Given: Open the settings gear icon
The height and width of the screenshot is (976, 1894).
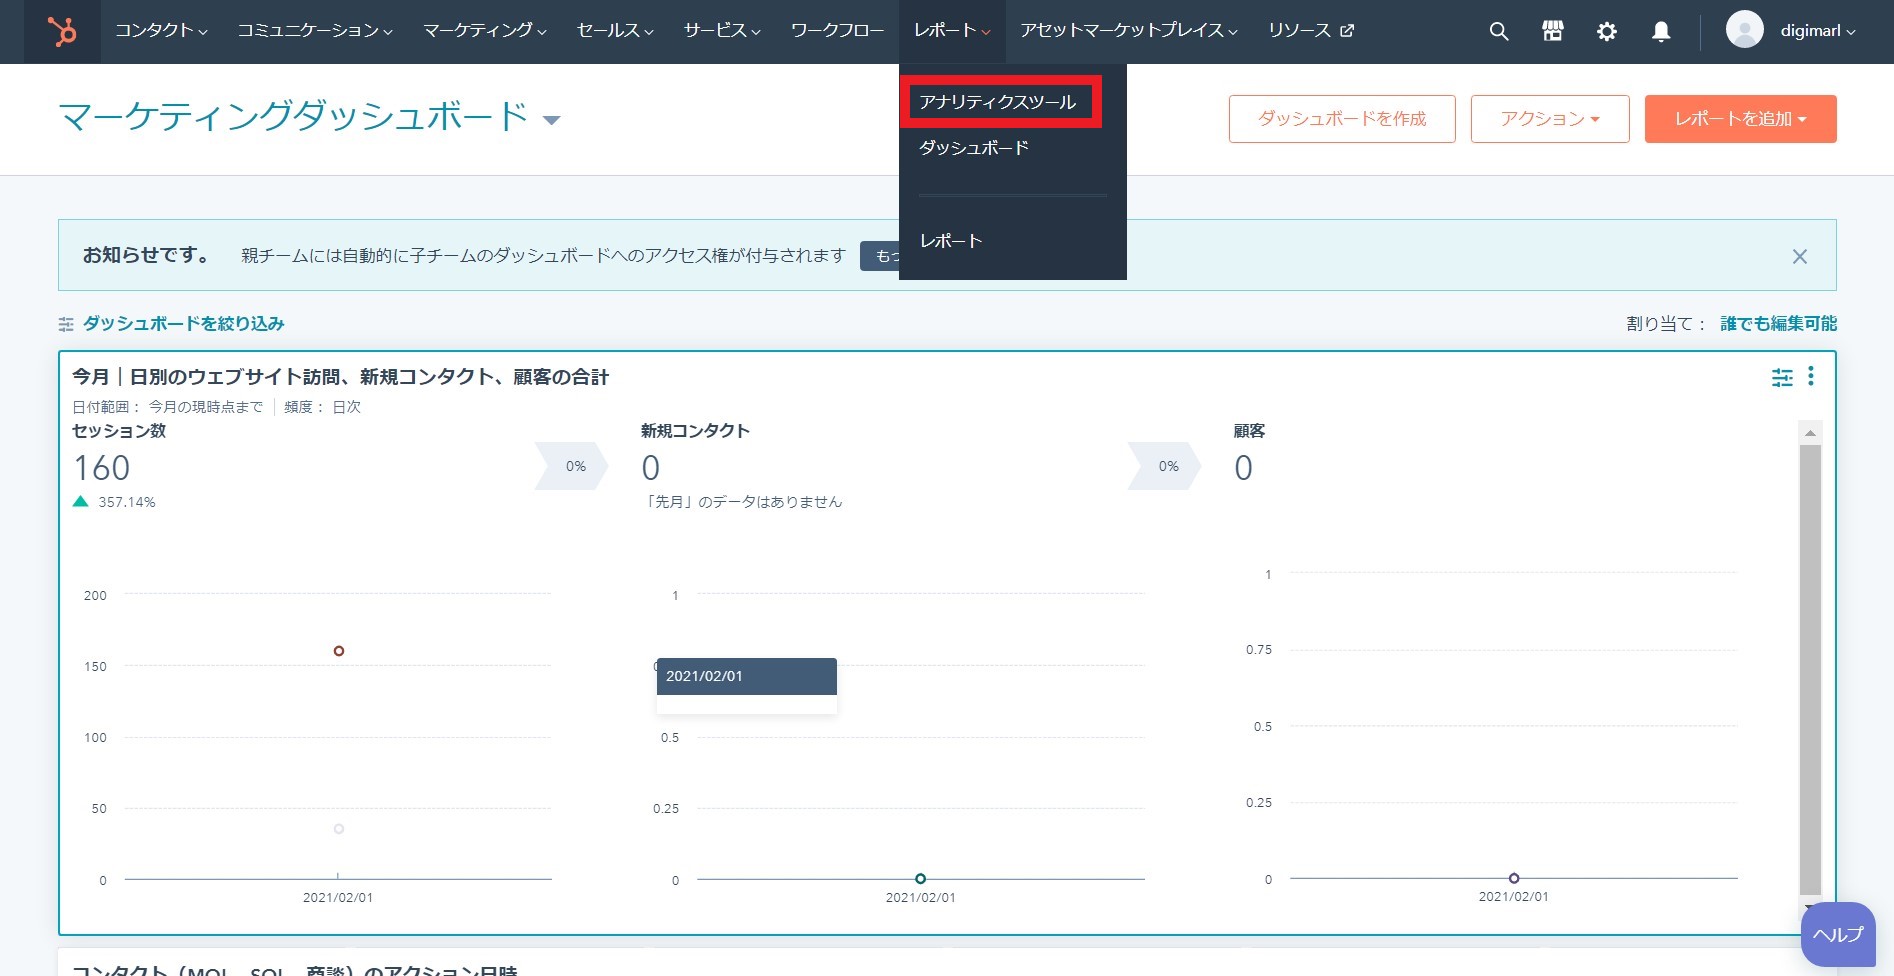Looking at the screenshot, I should click(1606, 32).
